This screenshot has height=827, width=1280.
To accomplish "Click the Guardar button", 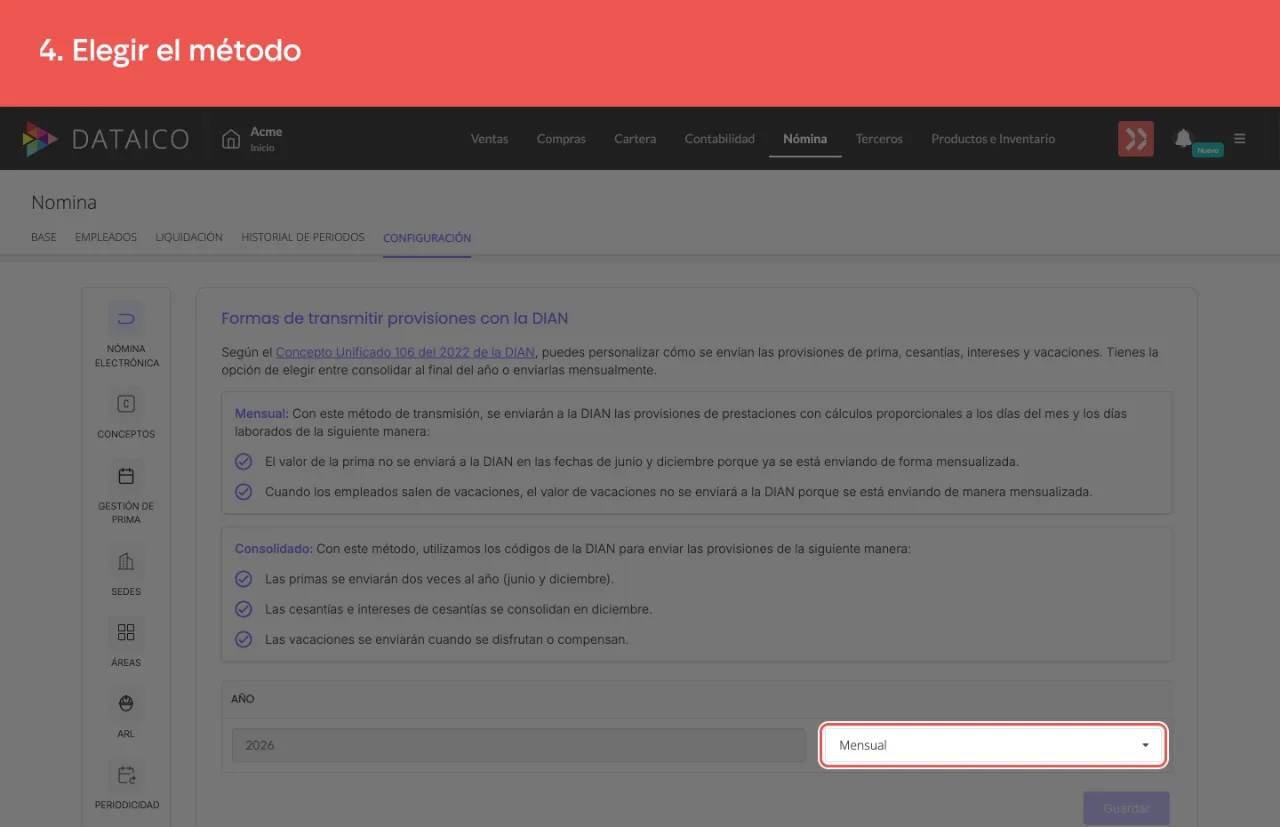I will 1126,808.
